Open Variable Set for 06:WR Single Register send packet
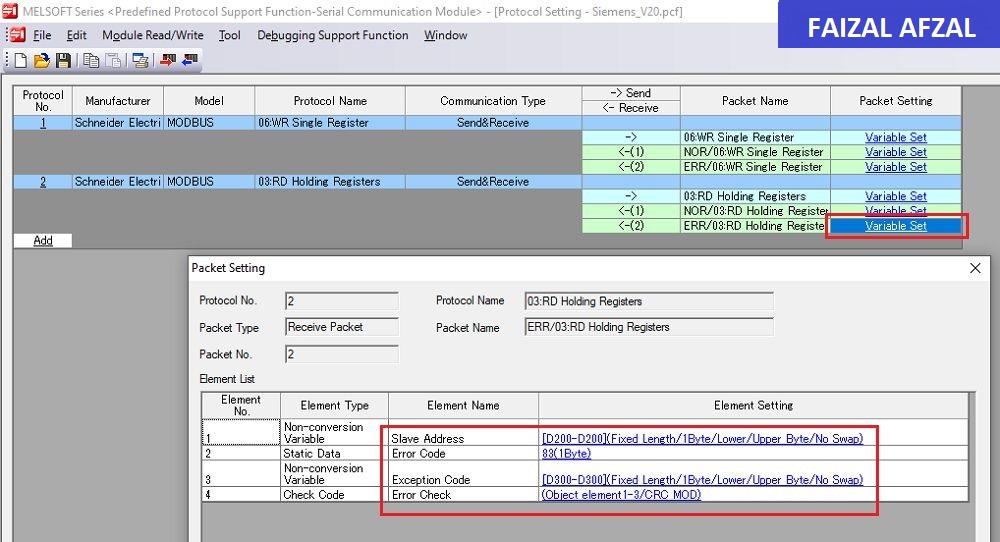Screen dimensions: 1000x542 (895, 137)
